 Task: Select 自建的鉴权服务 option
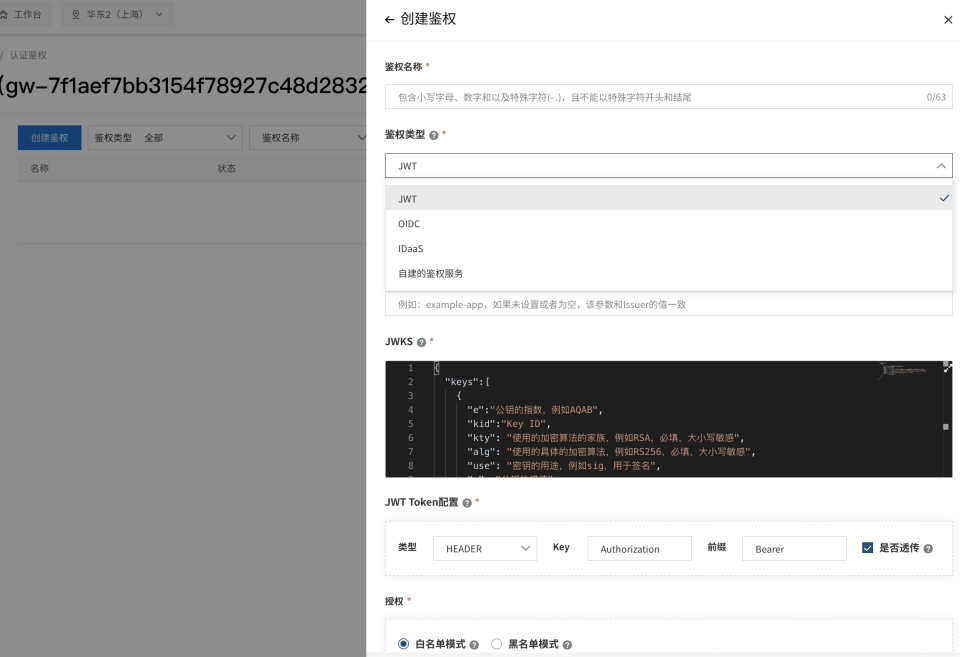[x=430, y=273]
